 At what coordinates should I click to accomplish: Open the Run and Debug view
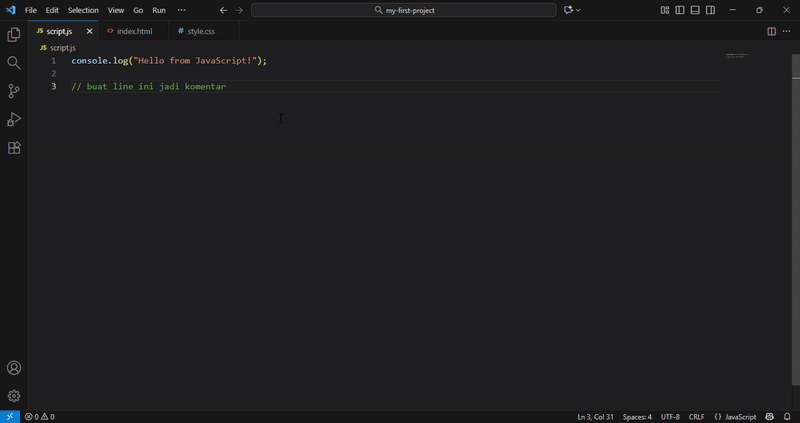(x=14, y=120)
